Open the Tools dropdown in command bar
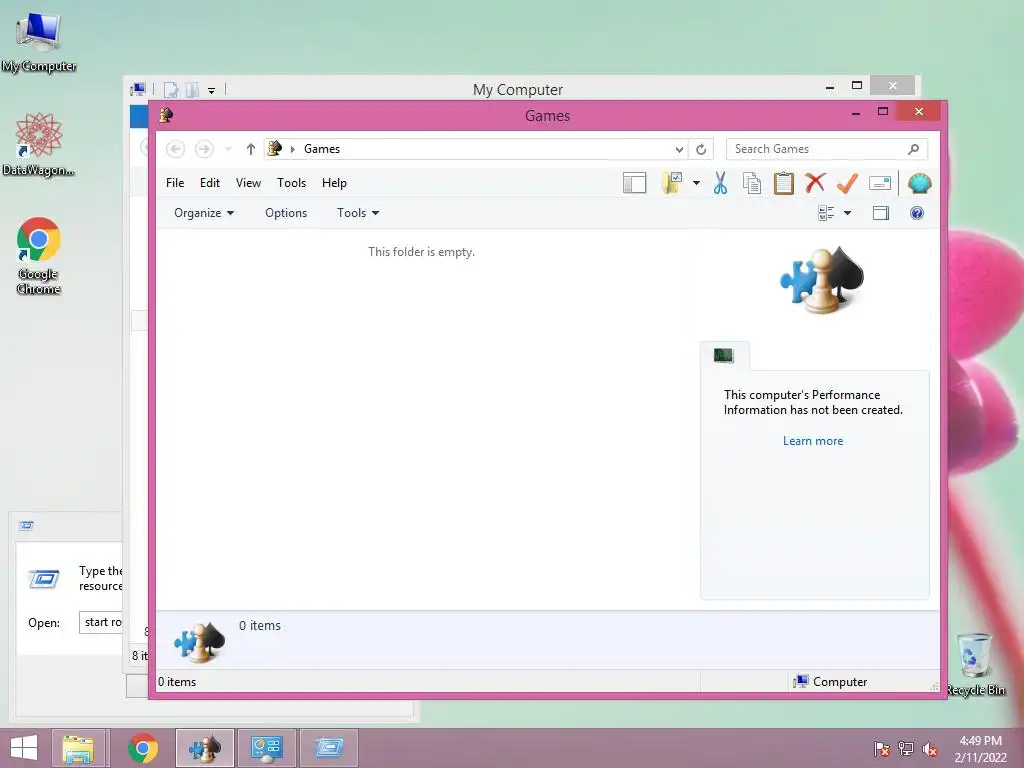 (x=358, y=213)
